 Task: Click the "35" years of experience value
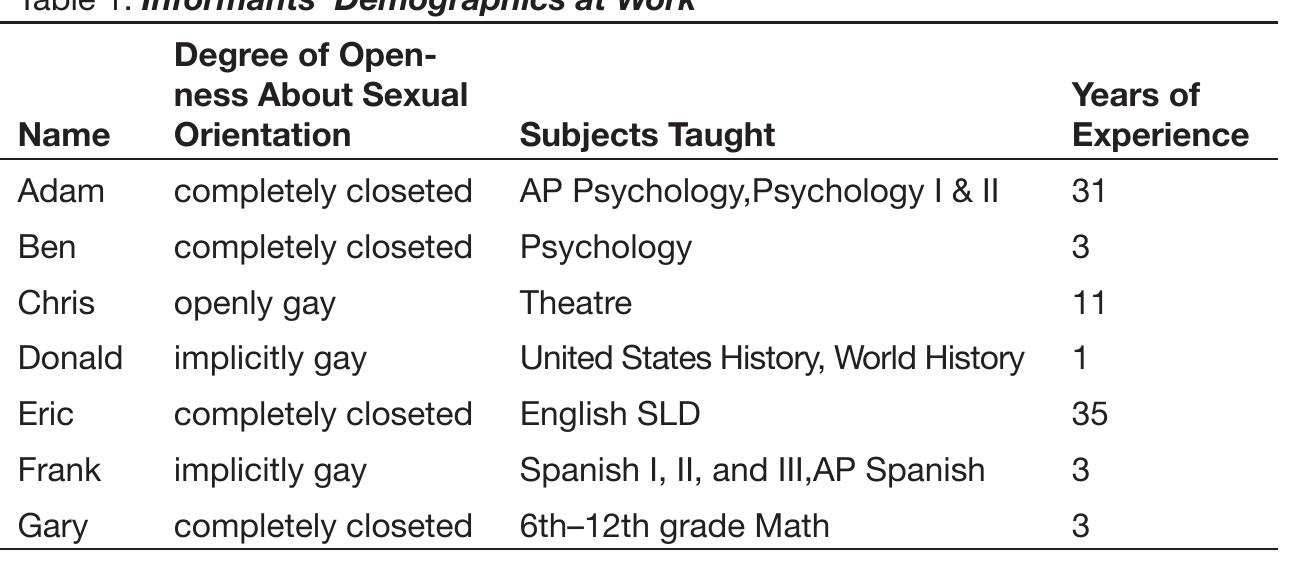(x=1089, y=414)
